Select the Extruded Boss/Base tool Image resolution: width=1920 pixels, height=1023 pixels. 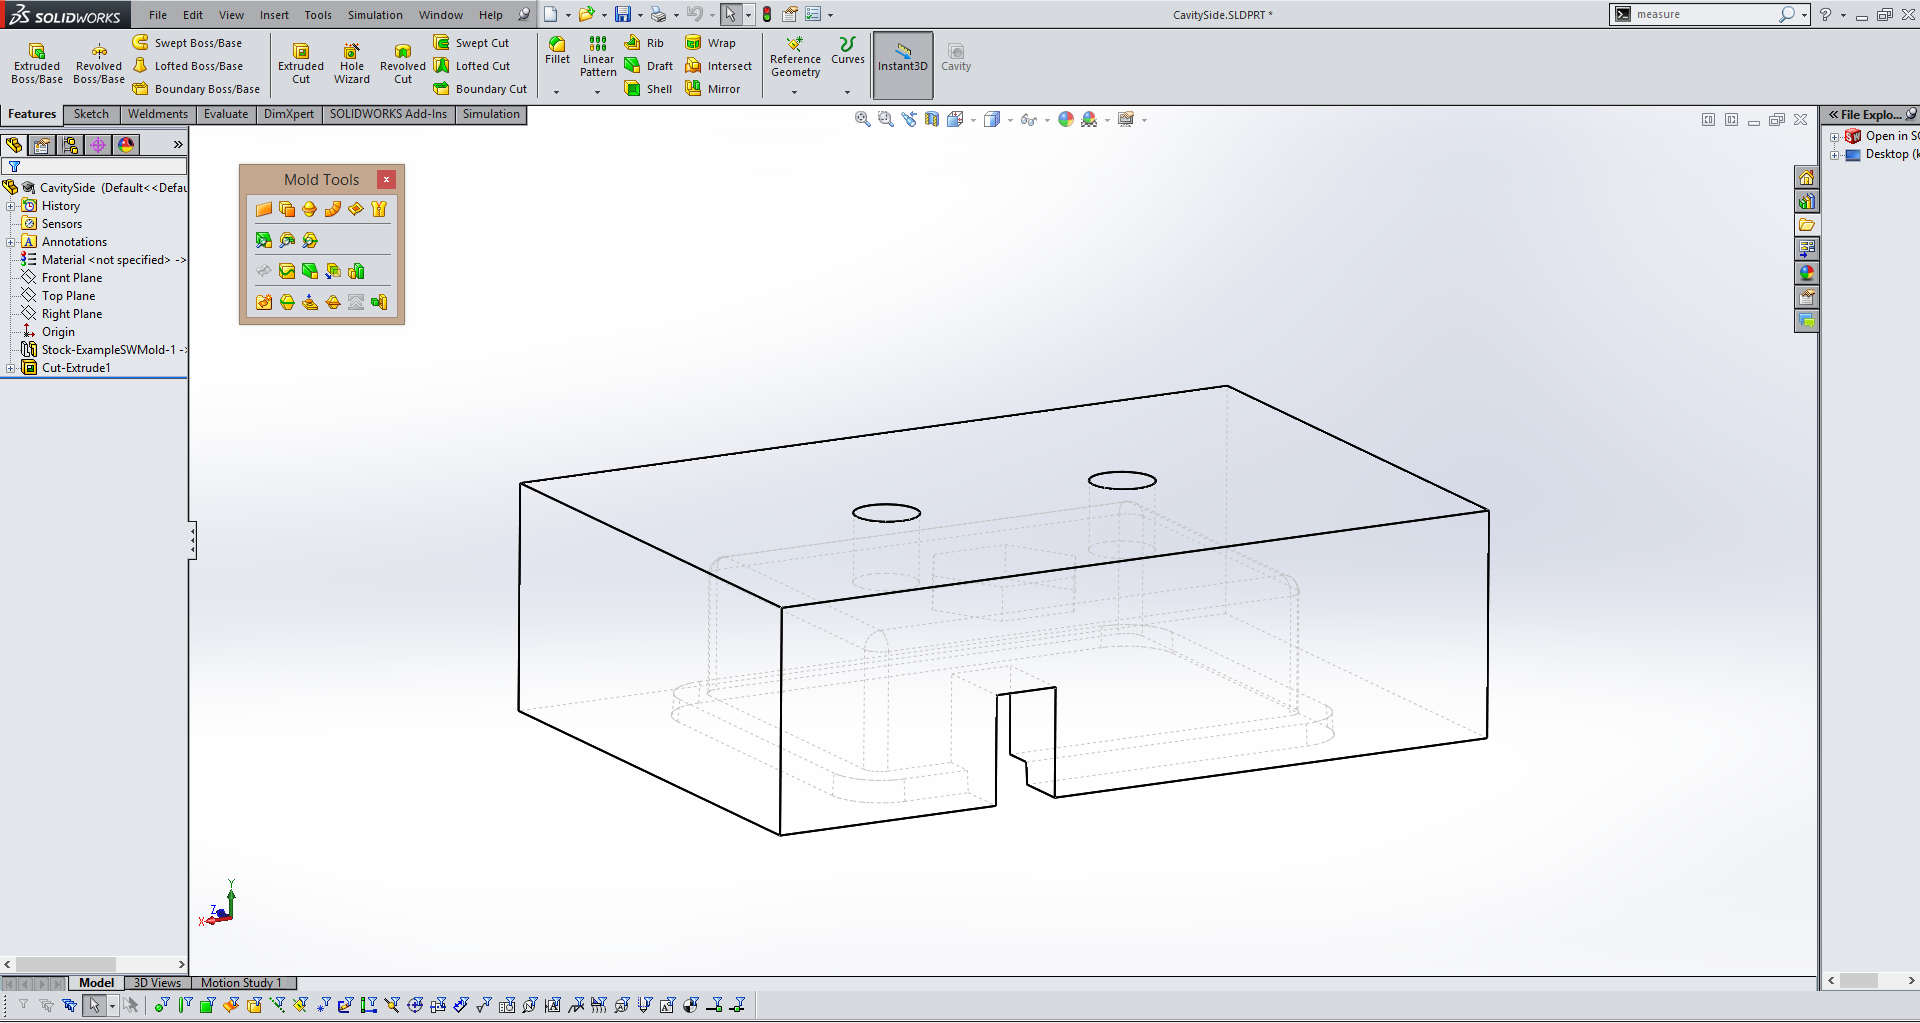pos(37,64)
